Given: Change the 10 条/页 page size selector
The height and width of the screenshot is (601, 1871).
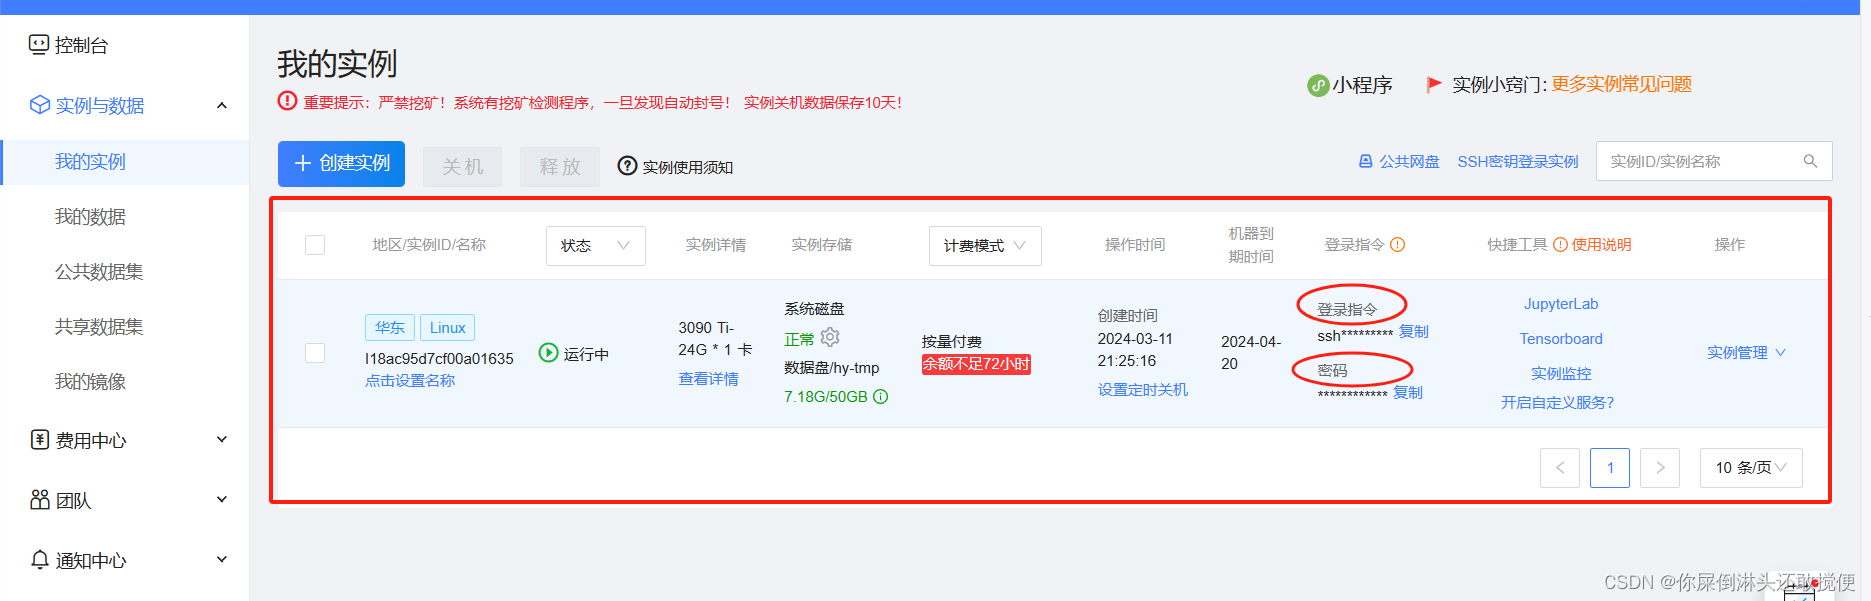Looking at the screenshot, I should click(x=1750, y=468).
